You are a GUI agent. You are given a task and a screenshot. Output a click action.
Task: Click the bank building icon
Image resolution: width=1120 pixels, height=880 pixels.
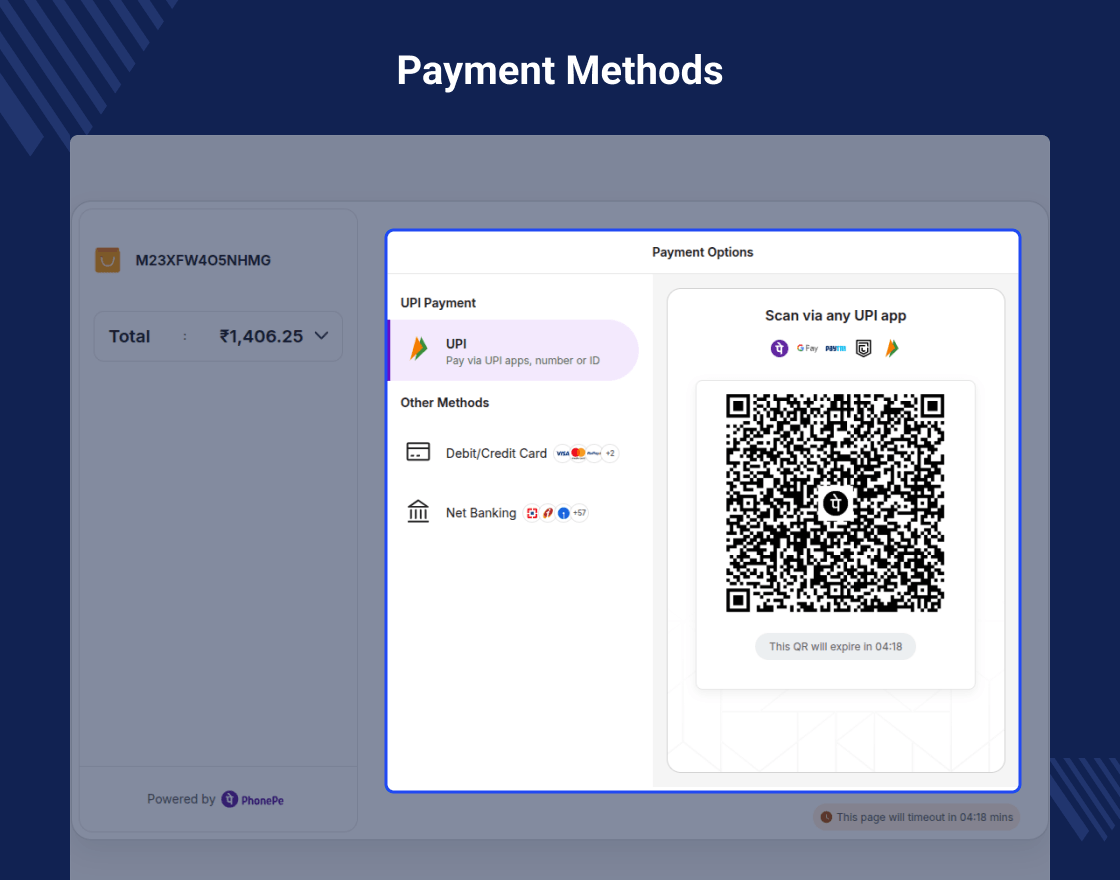click(x=418, y=511)
